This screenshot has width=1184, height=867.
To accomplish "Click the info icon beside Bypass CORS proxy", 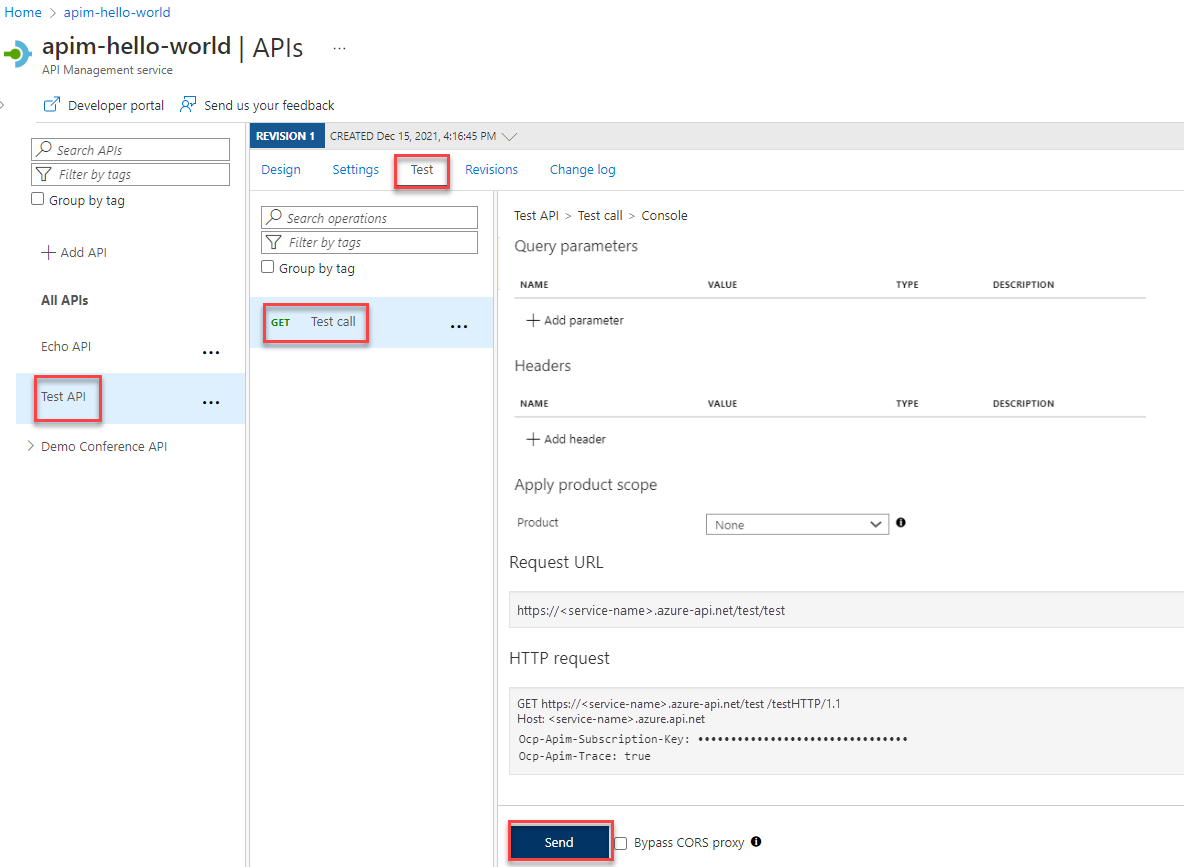I will (755, 843).
